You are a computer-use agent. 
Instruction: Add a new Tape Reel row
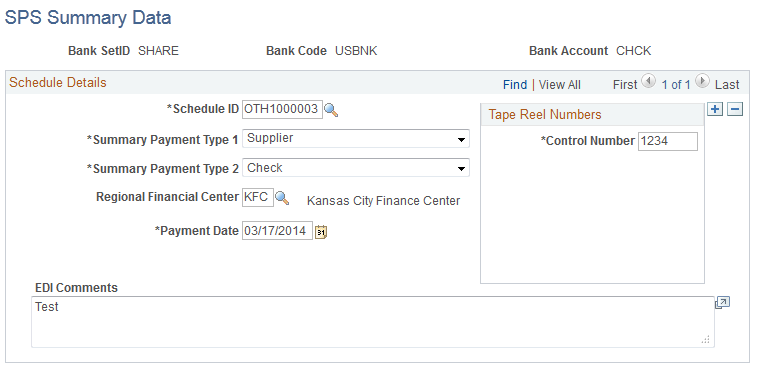[715, 110]
